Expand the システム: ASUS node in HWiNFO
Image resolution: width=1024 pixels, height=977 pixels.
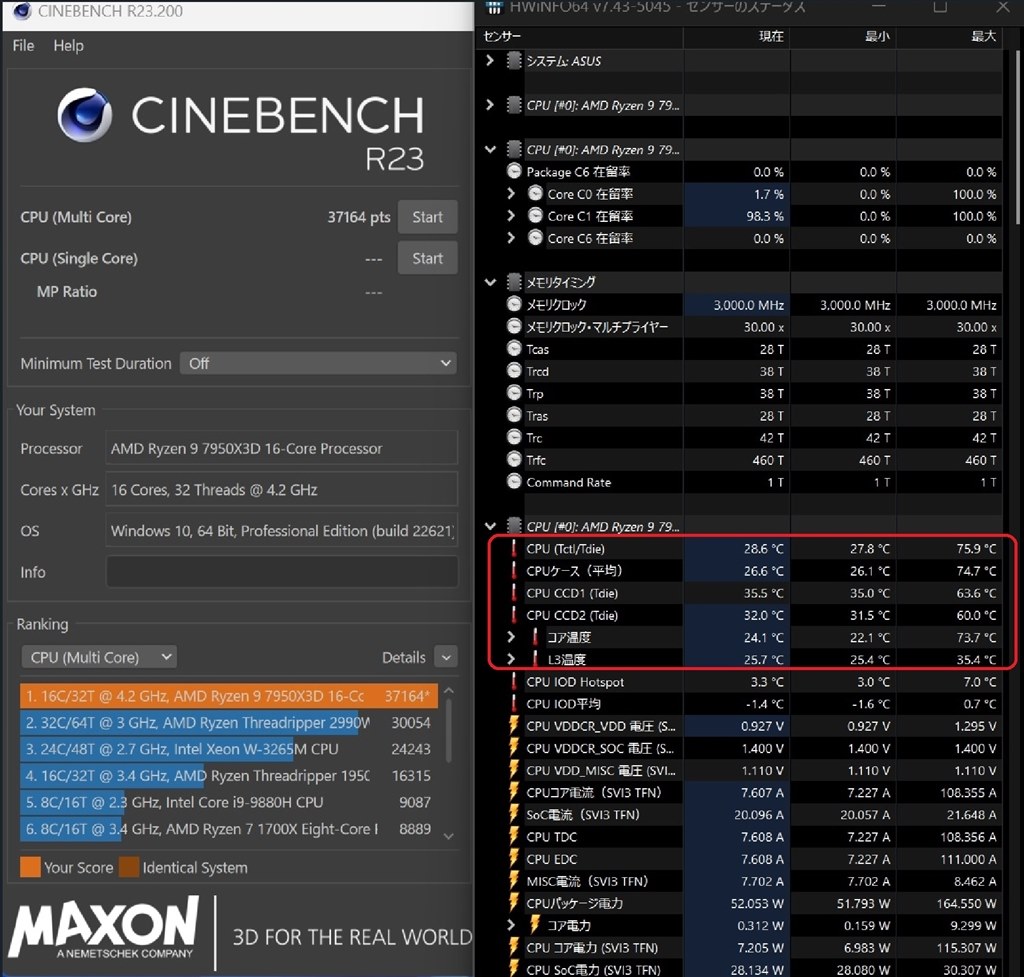coord(490,61)
